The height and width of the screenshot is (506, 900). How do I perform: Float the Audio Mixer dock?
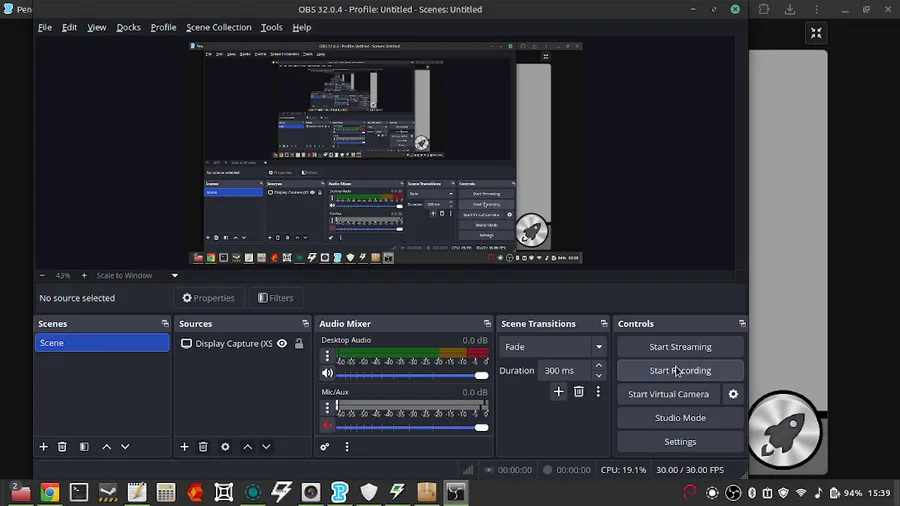pos(487,324)
